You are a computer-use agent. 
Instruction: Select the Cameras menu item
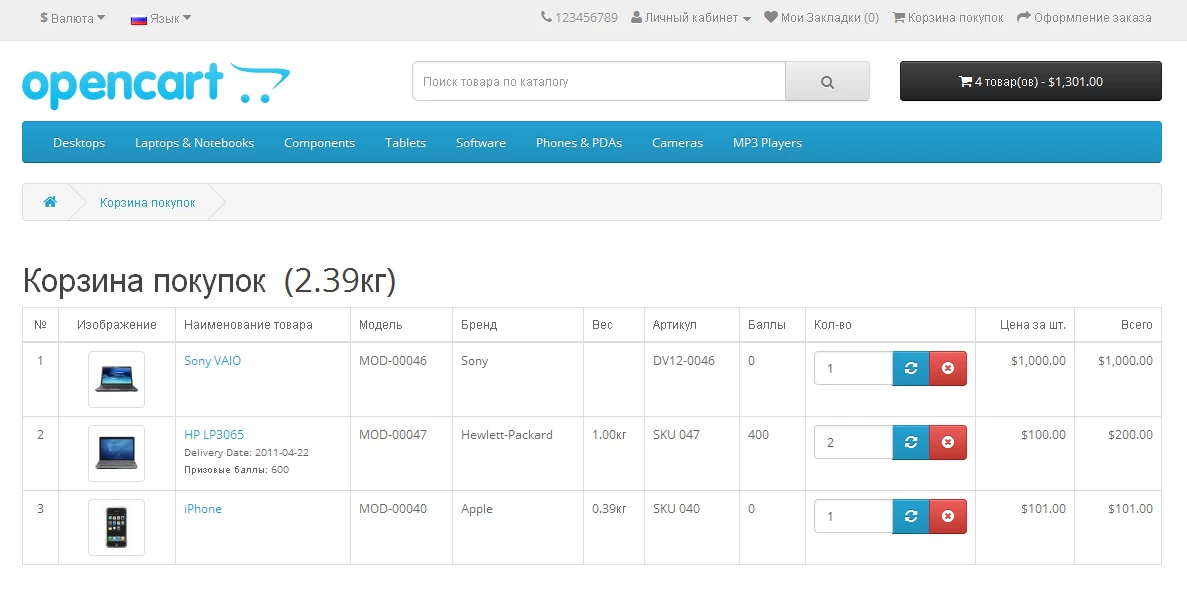pos(678,142)
